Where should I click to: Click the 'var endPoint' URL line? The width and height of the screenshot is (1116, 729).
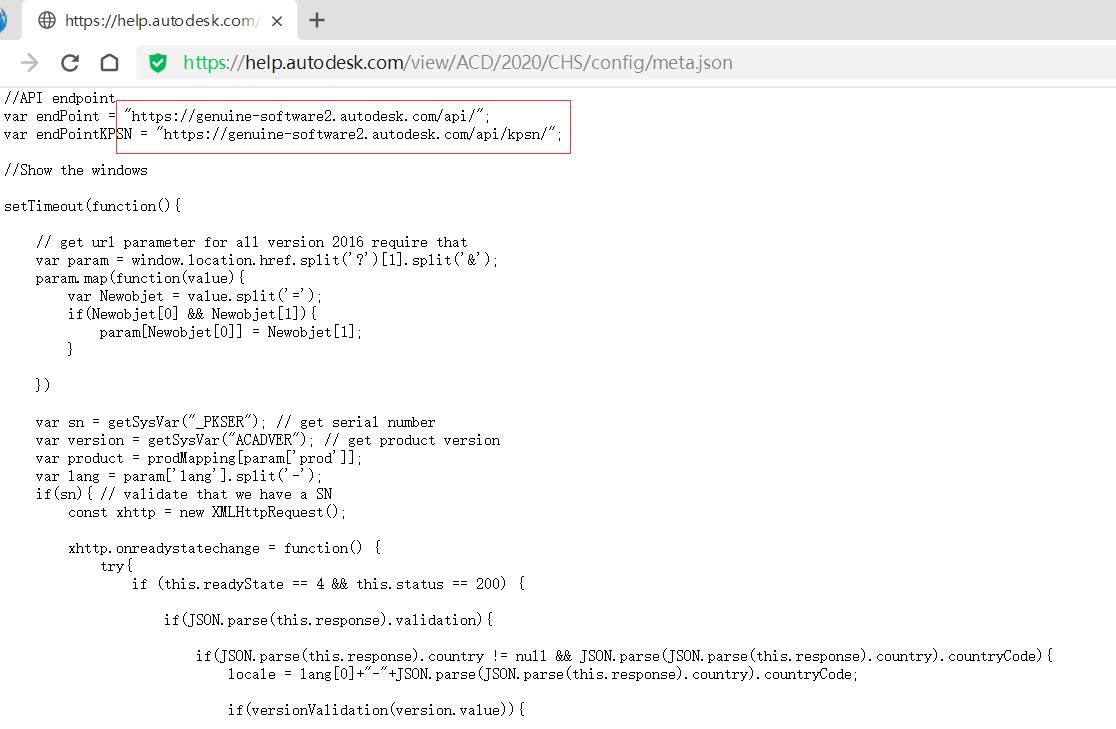(x=246, y=116)
